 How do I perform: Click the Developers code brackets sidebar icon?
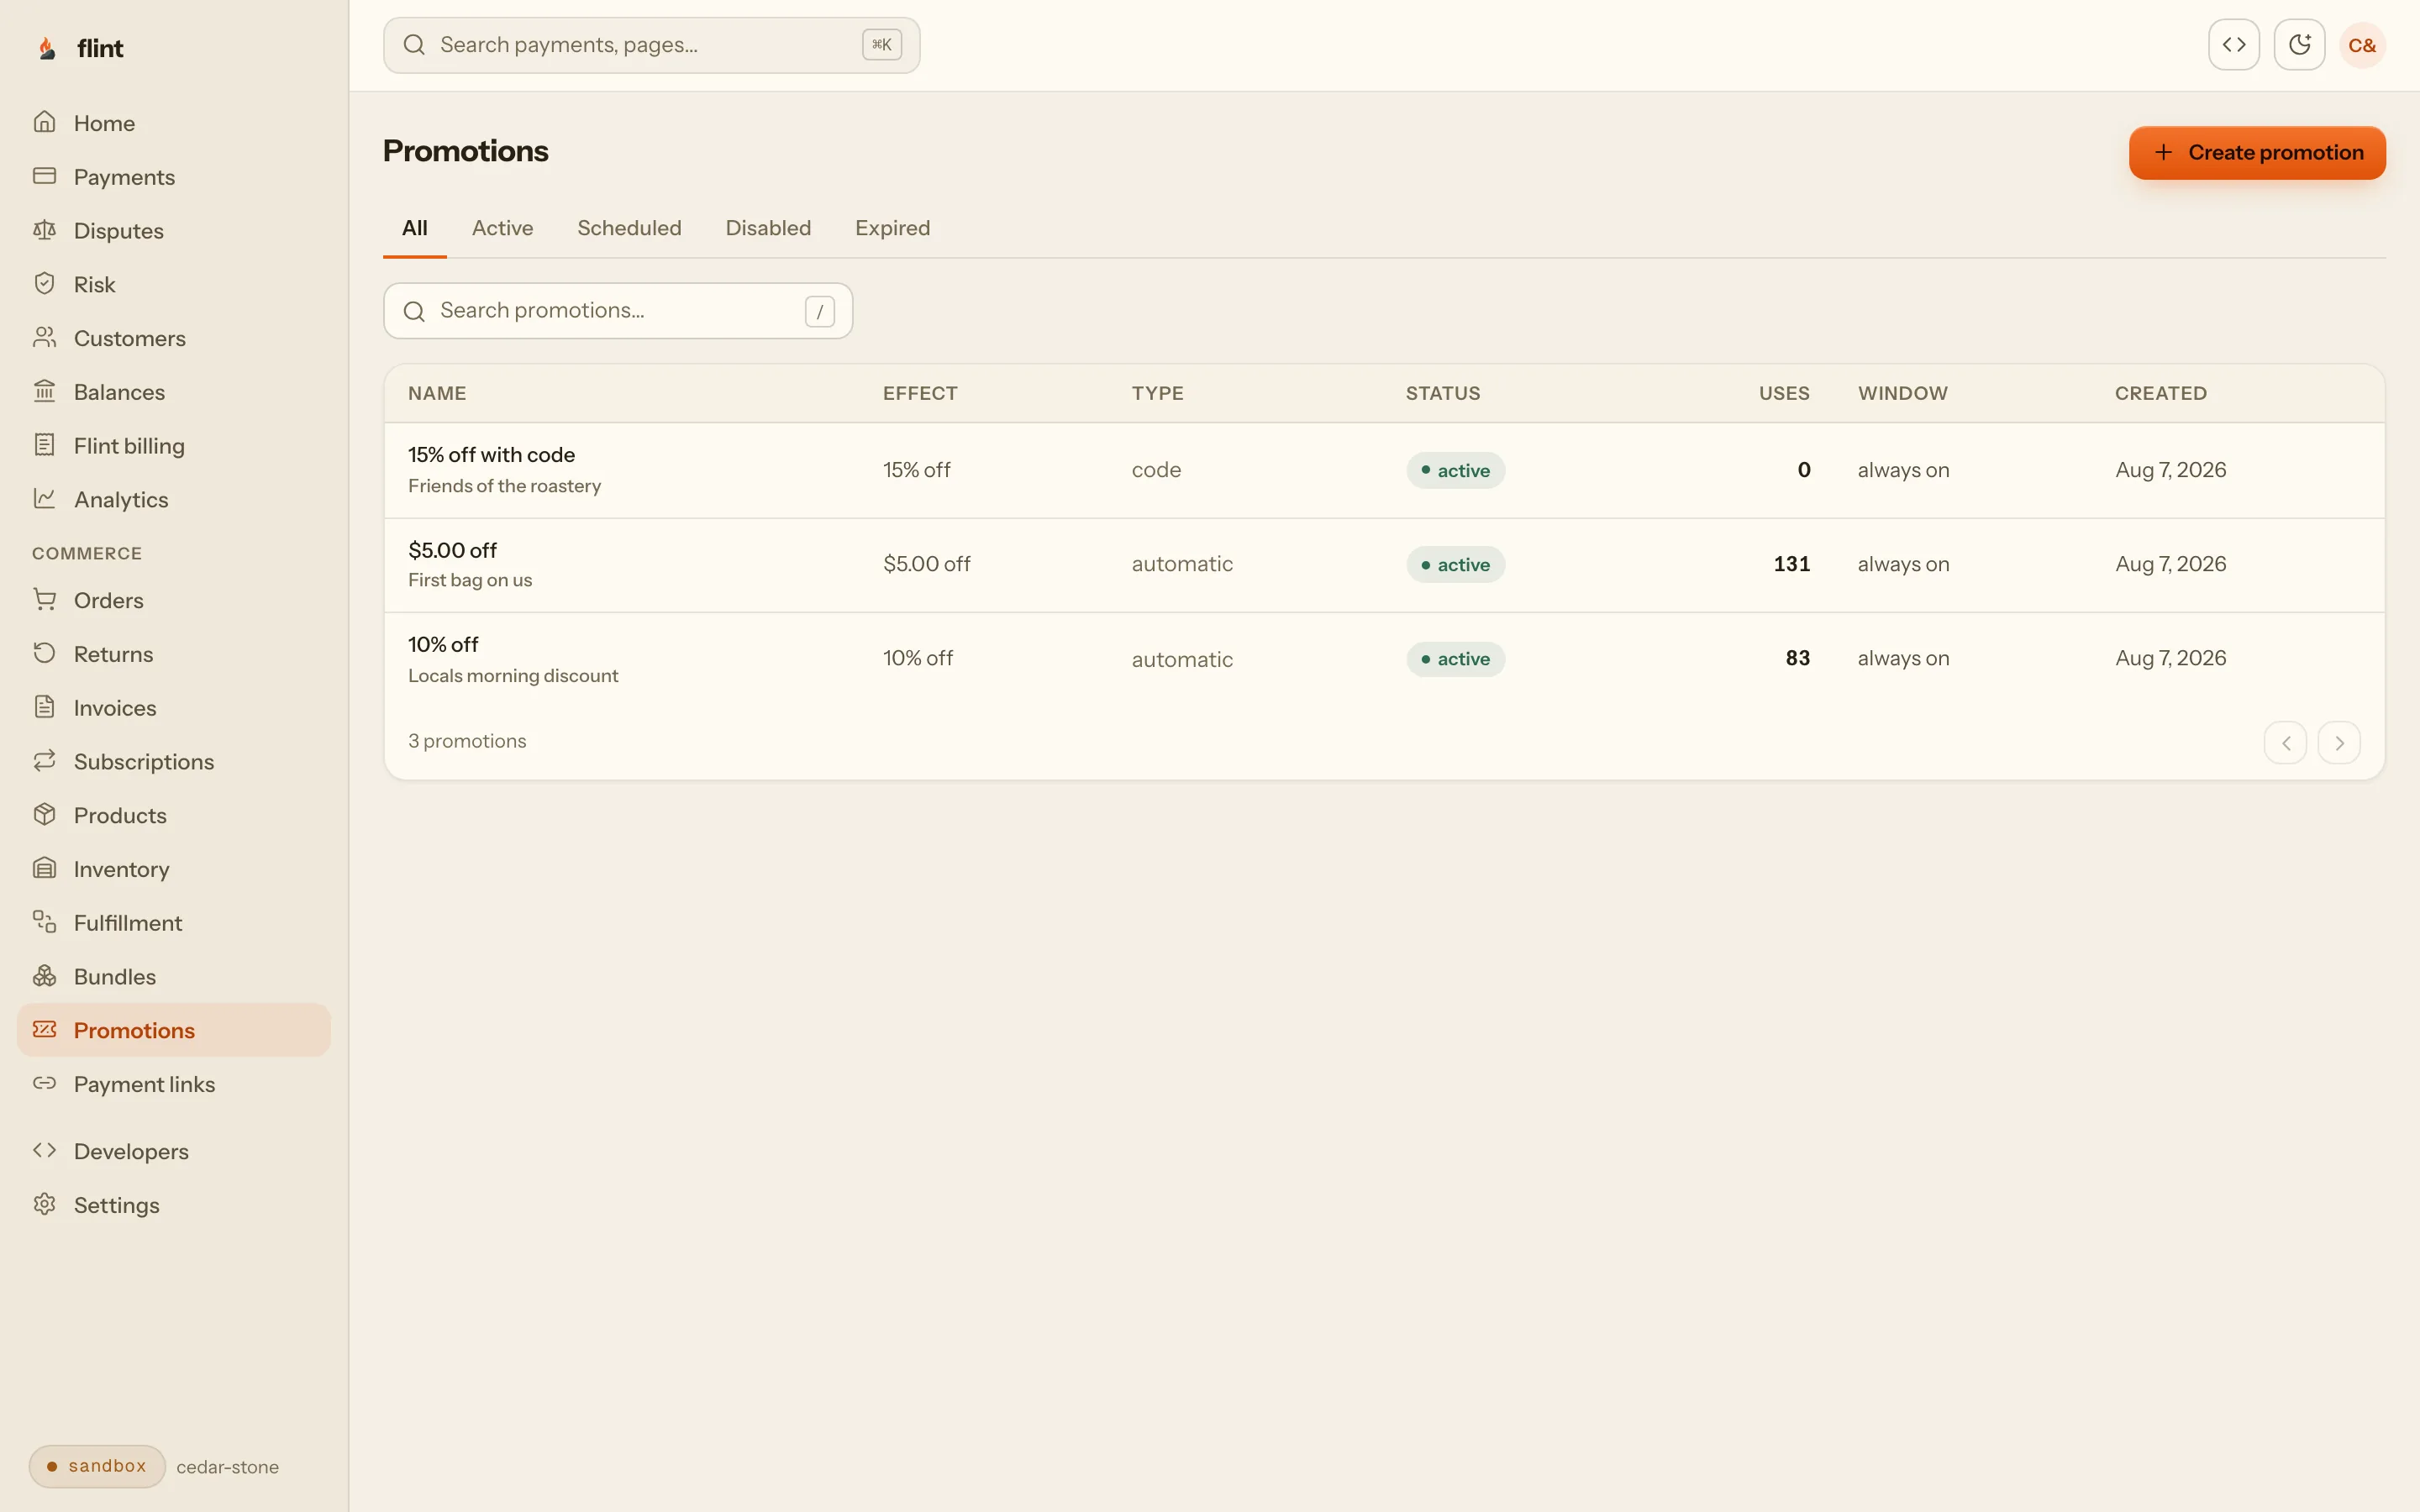pos(44,1151)
